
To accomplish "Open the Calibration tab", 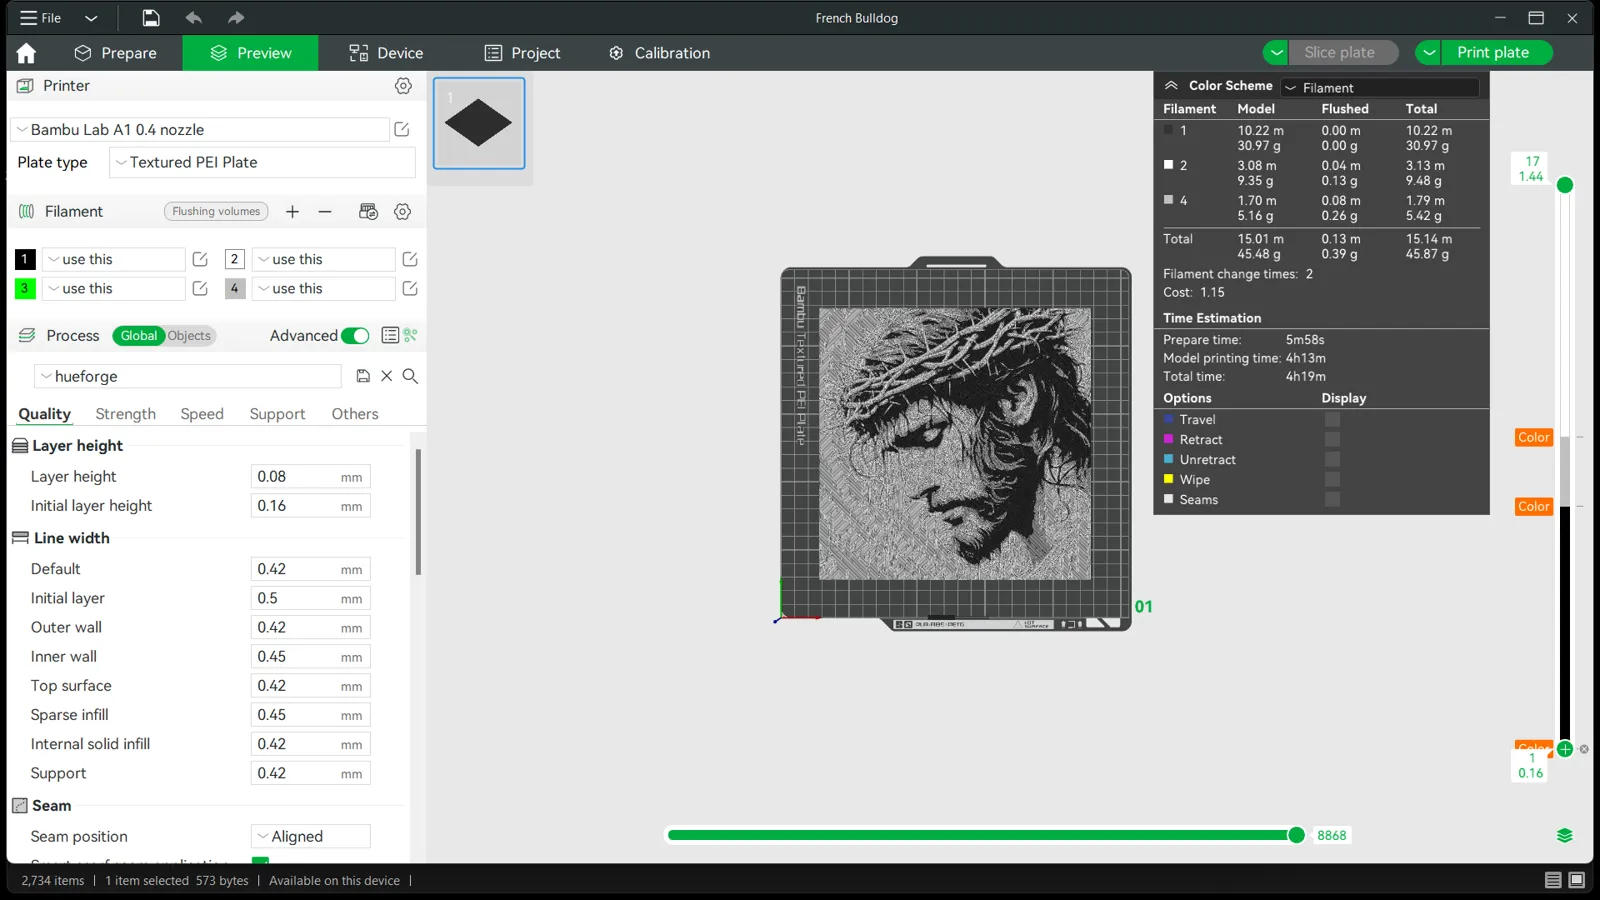I will point(660,53).
